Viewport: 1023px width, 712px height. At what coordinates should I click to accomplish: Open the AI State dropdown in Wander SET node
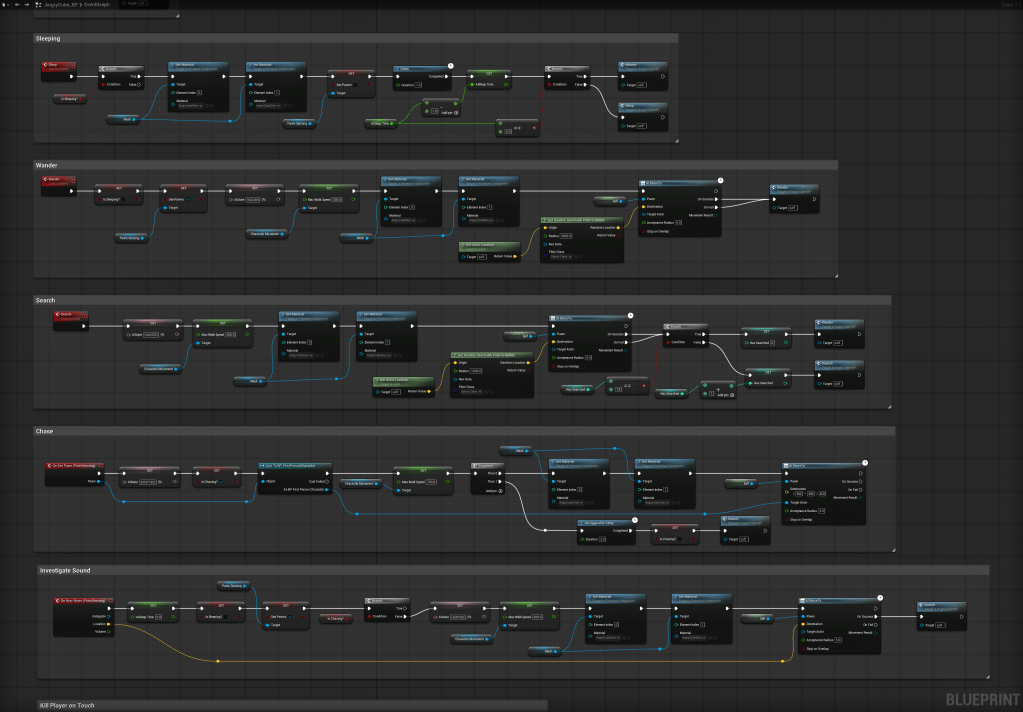(252, 199)
